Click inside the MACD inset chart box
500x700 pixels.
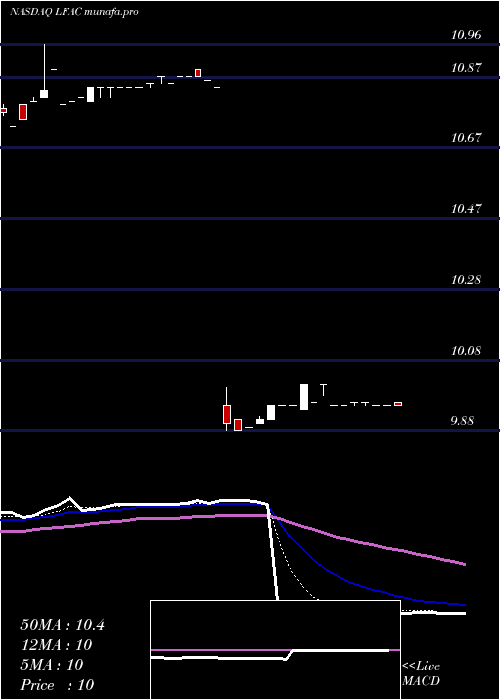(275, 650)
